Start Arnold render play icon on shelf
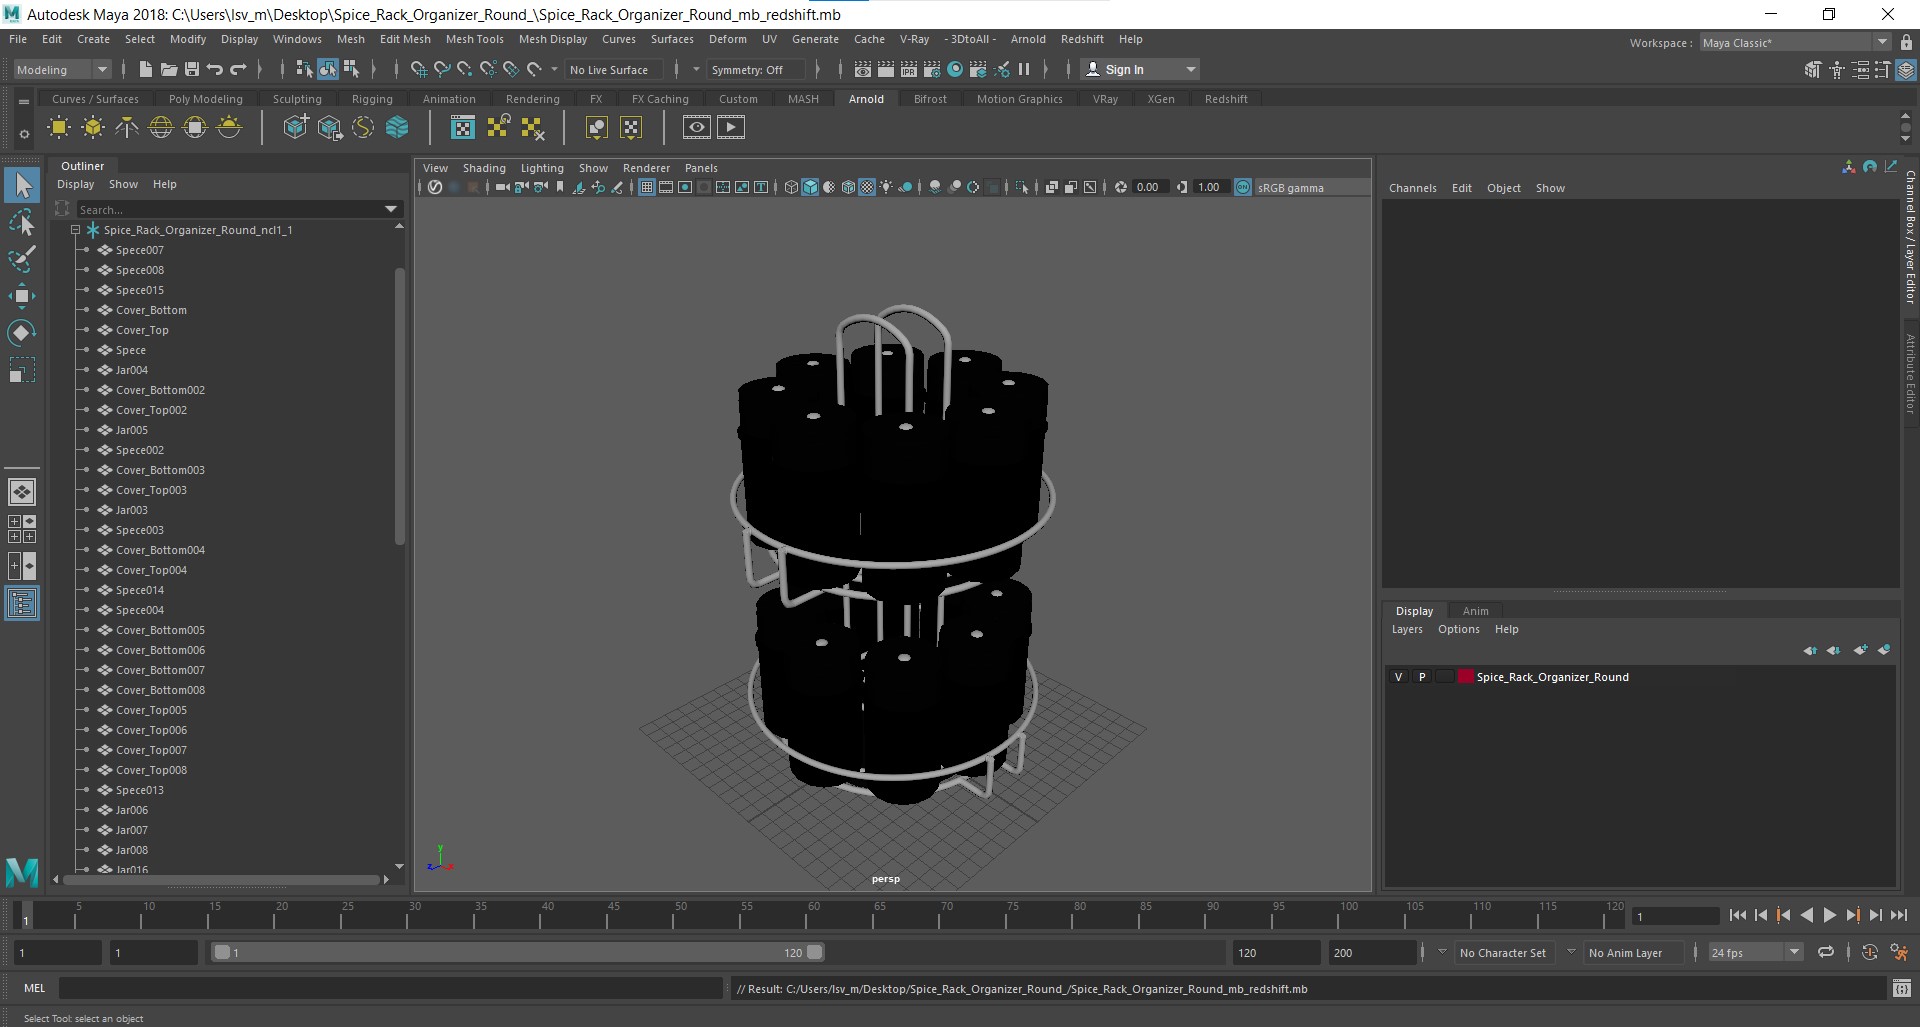The image size is (1920, 1027). click(x=731, y=127)
